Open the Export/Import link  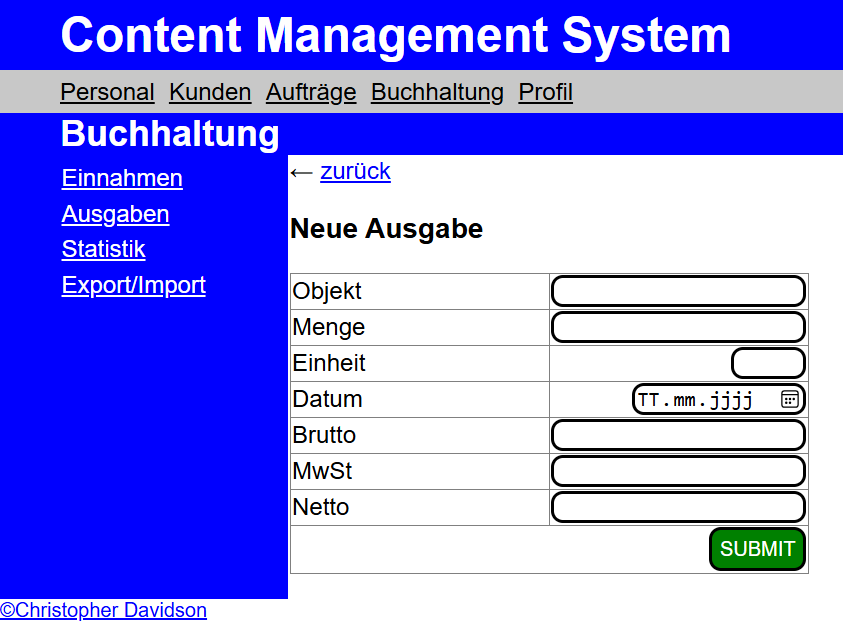133,285
